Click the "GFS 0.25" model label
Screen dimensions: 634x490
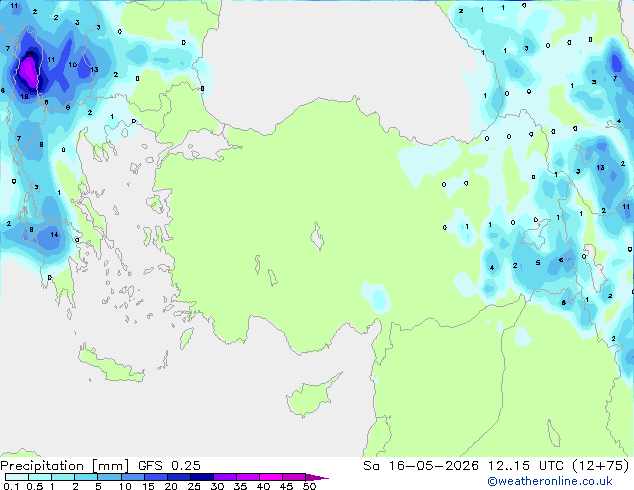click(169, 466)
